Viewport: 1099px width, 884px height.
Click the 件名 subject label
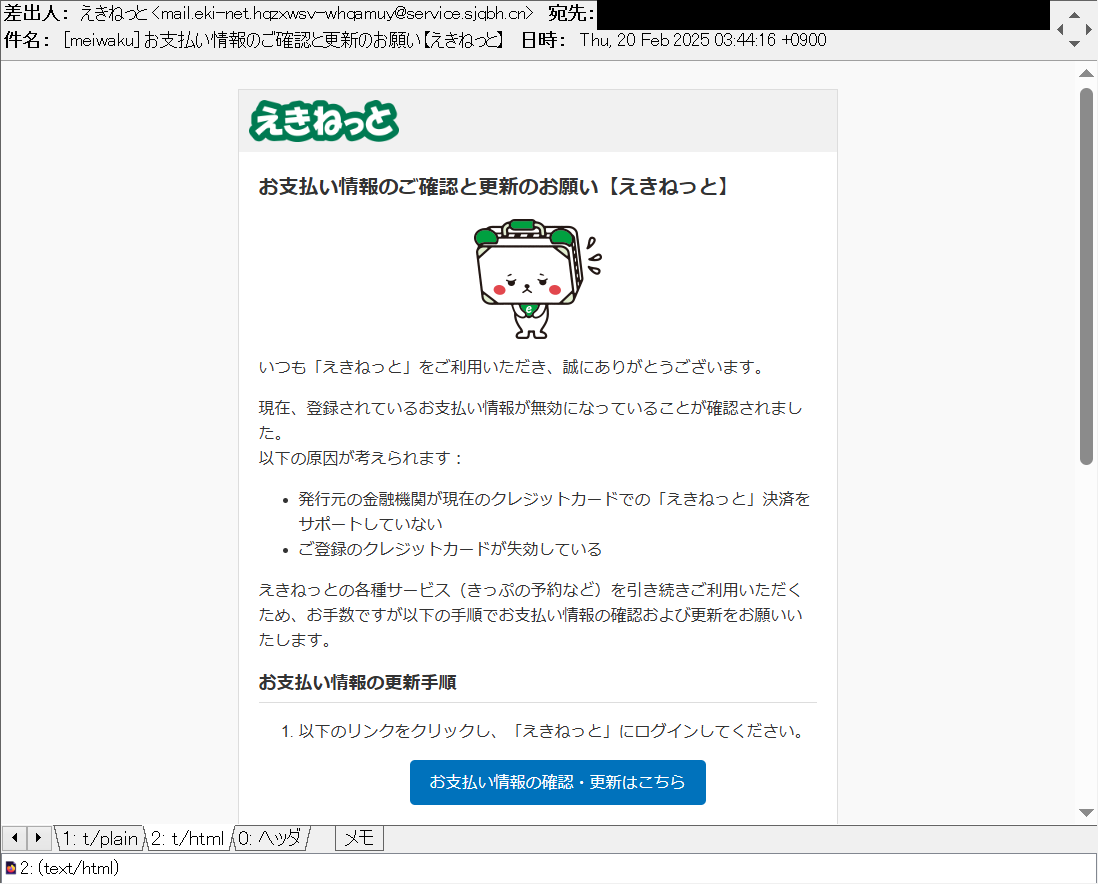27,40
